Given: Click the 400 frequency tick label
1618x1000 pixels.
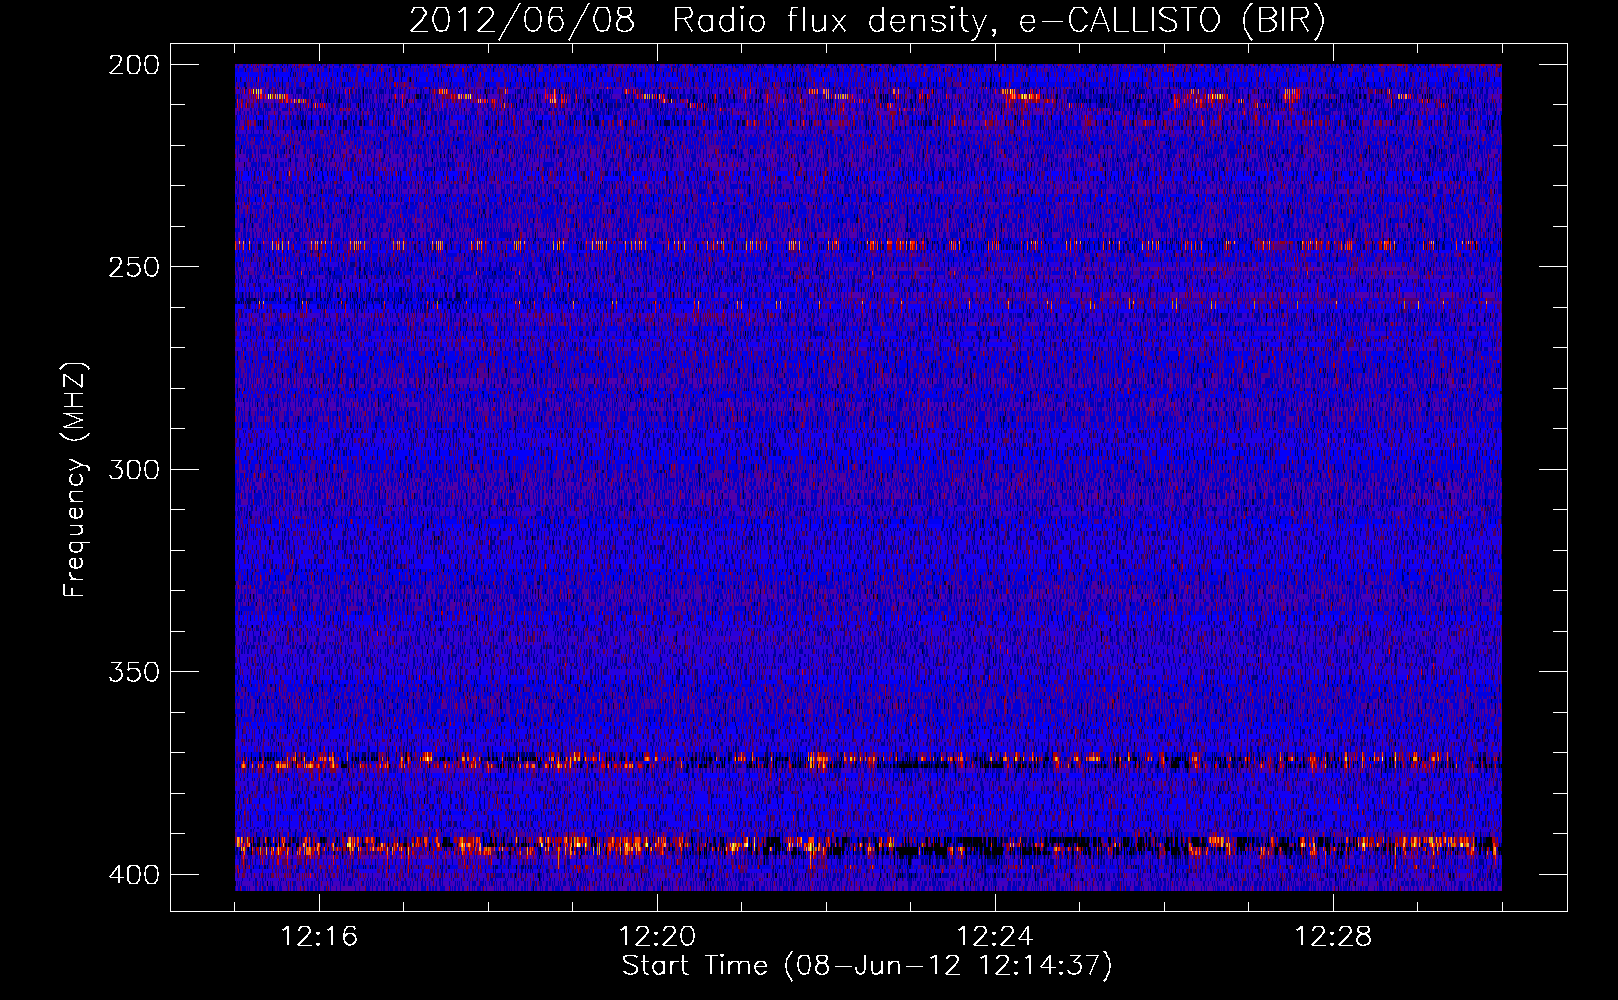Looking at the screenshot, I should (133, 875).
